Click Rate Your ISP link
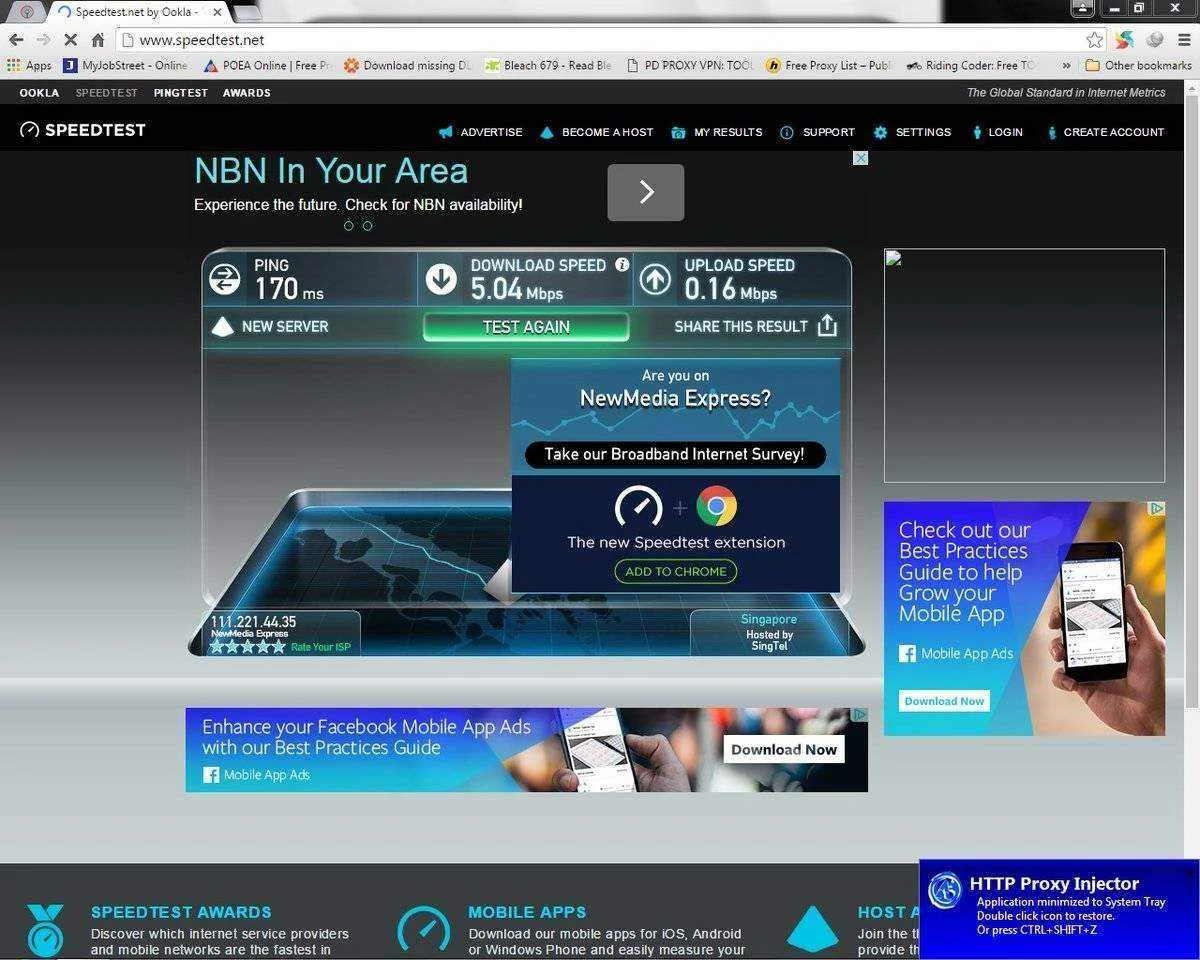The image size is (1200, 960). point(321,647)
